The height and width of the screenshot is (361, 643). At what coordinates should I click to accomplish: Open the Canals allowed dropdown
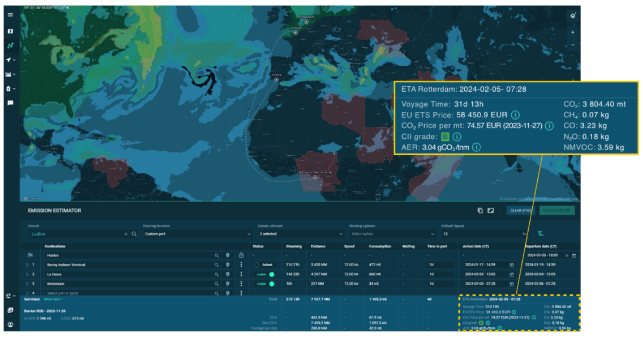(x=300, y=234)
